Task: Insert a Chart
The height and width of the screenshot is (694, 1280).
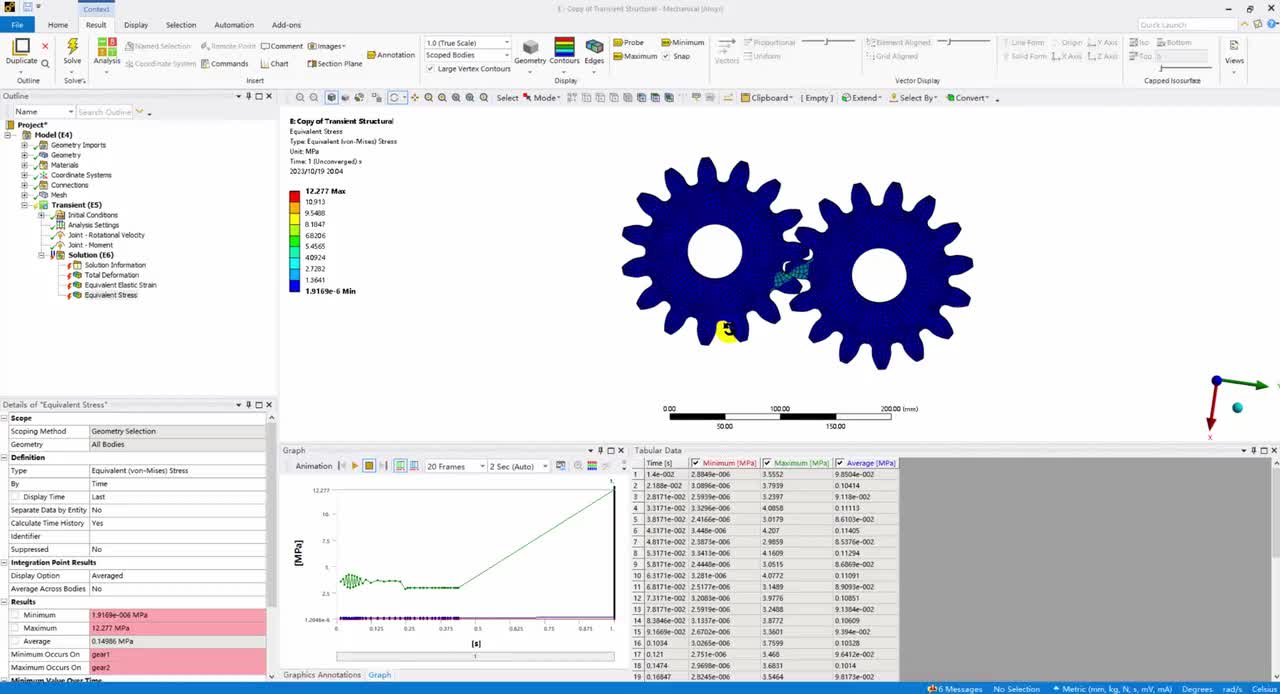Action: [x=273, y=63]
